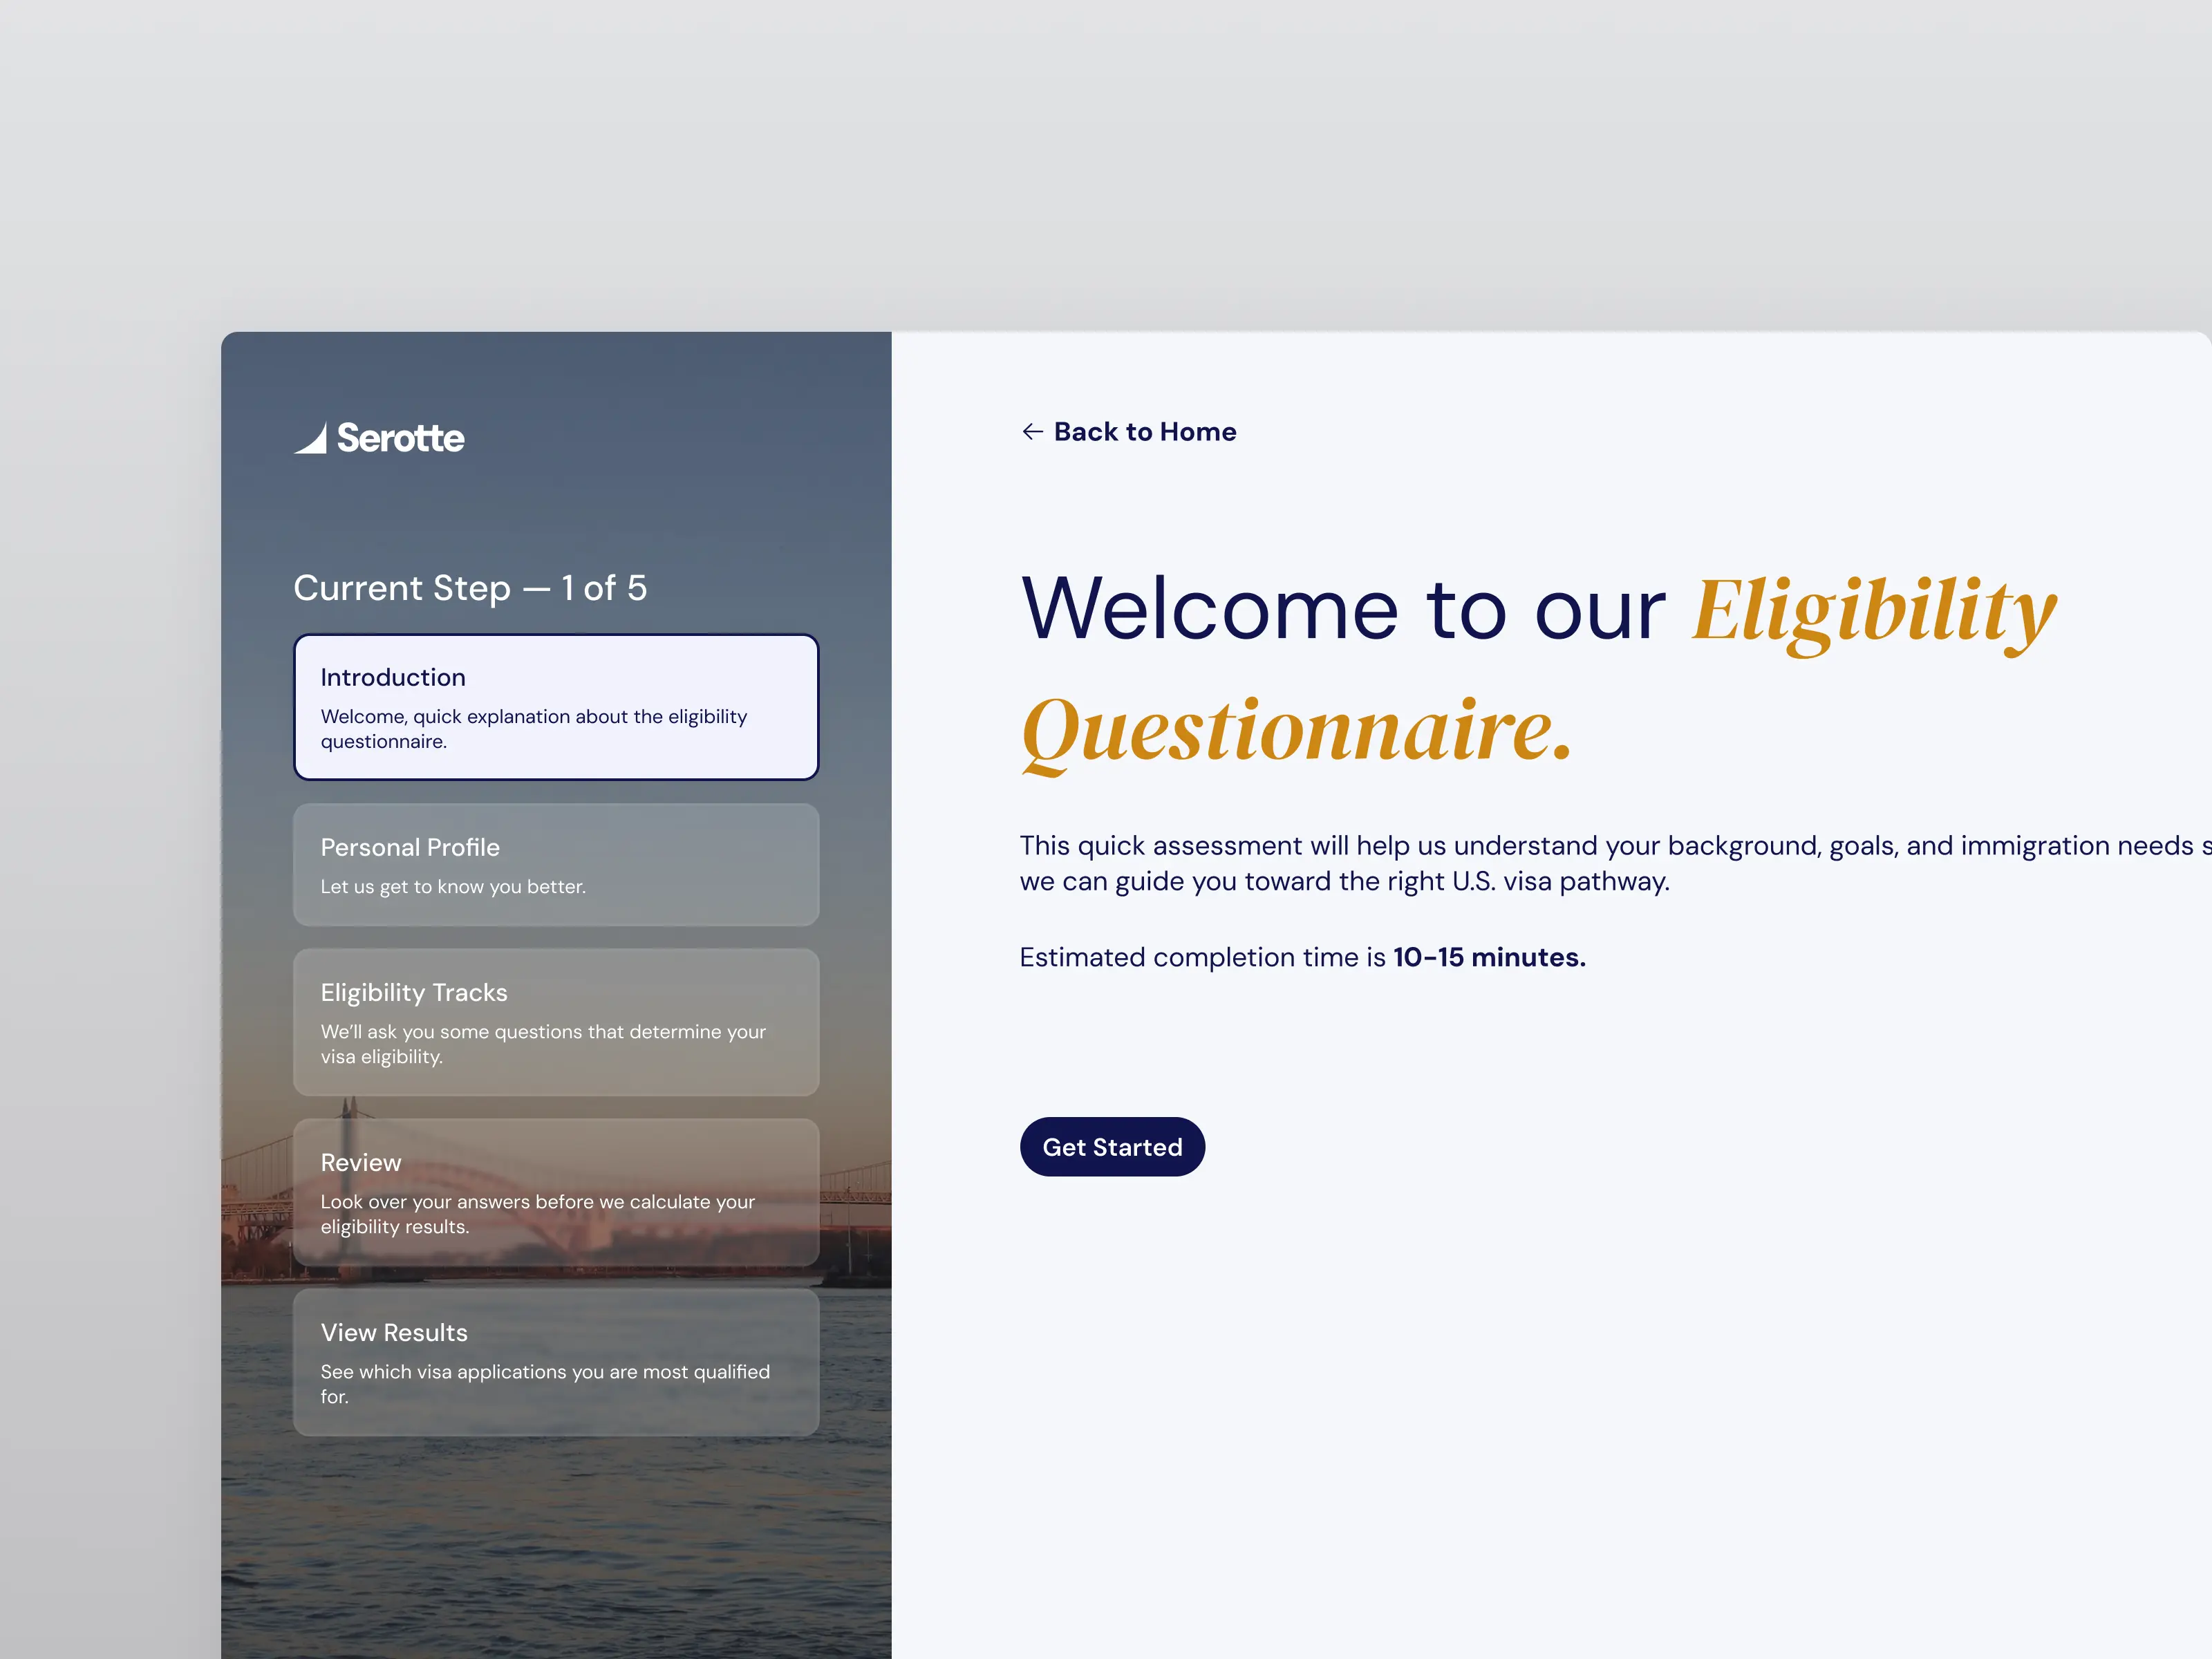Viewport: 2212px width, 1659px height.
Task: Open the Personal Profile step
Action: coord(556,865)
